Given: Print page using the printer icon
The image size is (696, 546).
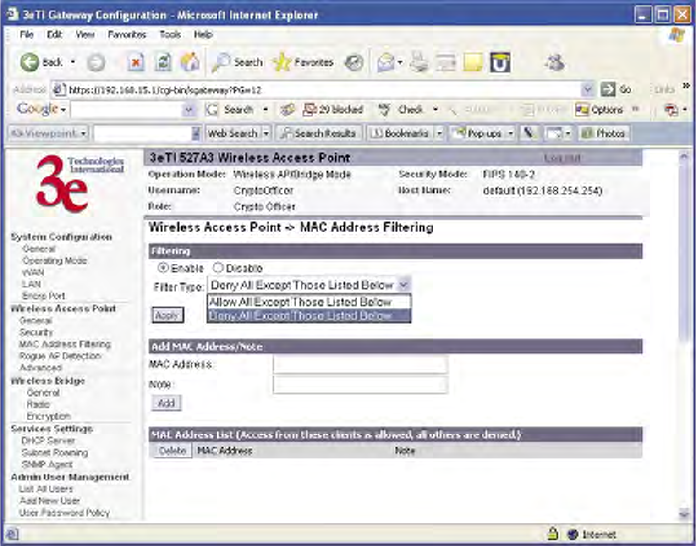Looking at the screenshot, I should (419, 63).
